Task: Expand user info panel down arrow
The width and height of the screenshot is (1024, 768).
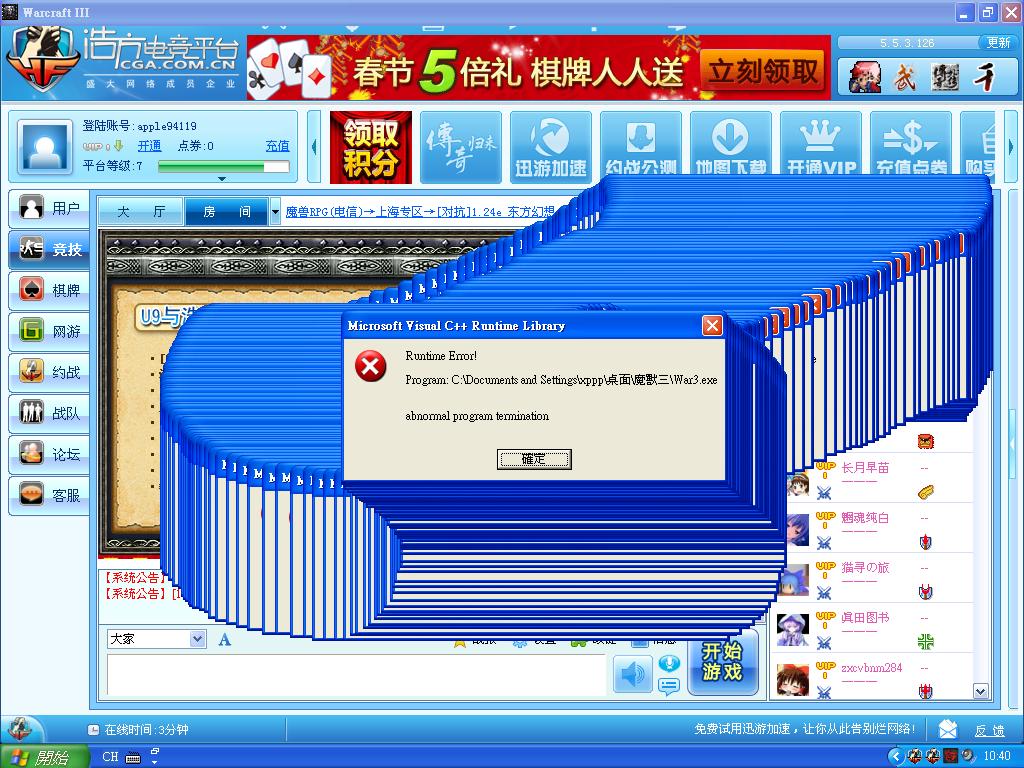Action: [222, 178]
